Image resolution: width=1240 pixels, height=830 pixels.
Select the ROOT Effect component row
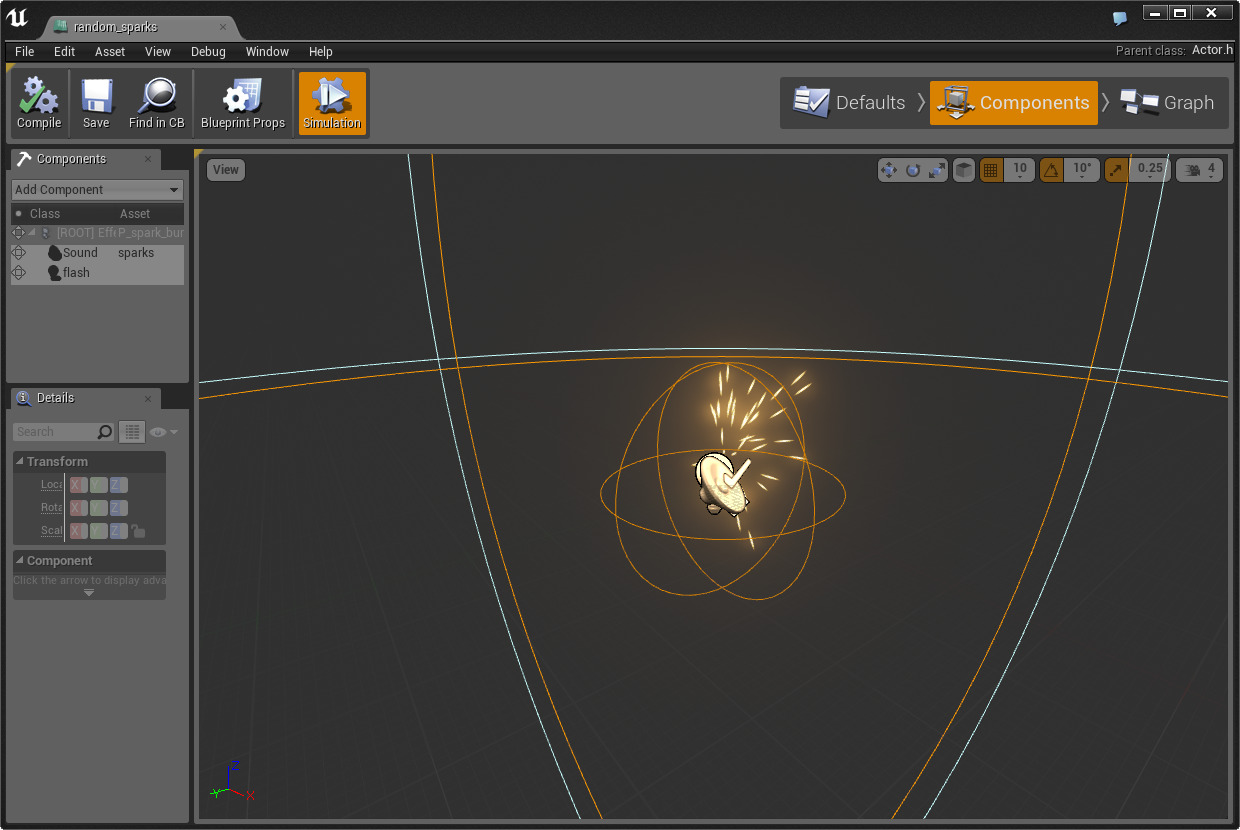(97, 233)
